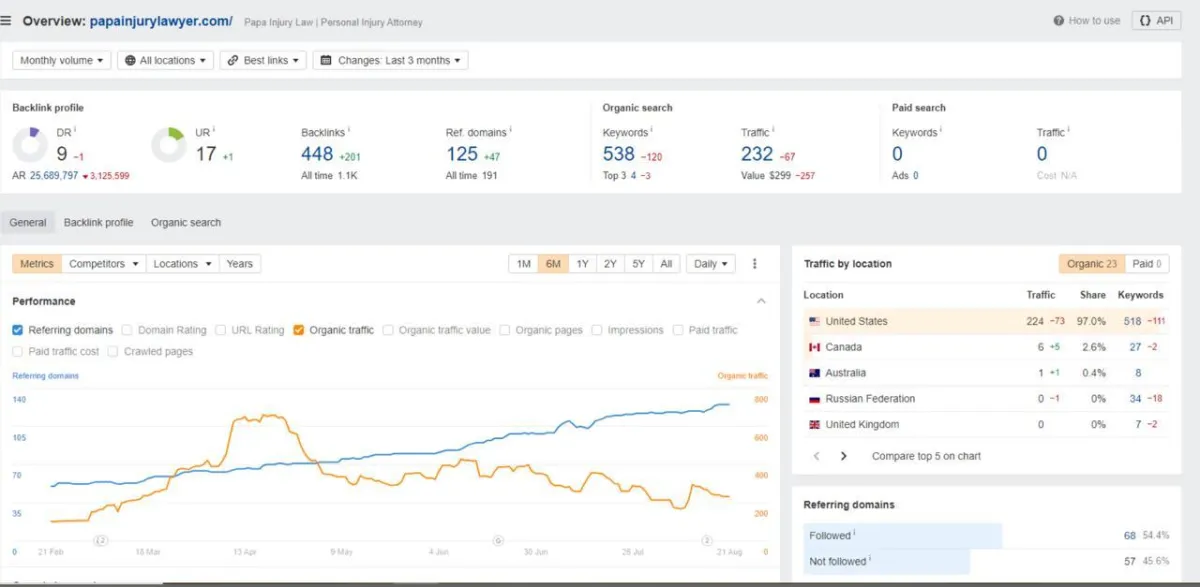Enable the Impressions checkbox
The width and height of the screenshot is (1200, 587).
(x=597, y=330)
